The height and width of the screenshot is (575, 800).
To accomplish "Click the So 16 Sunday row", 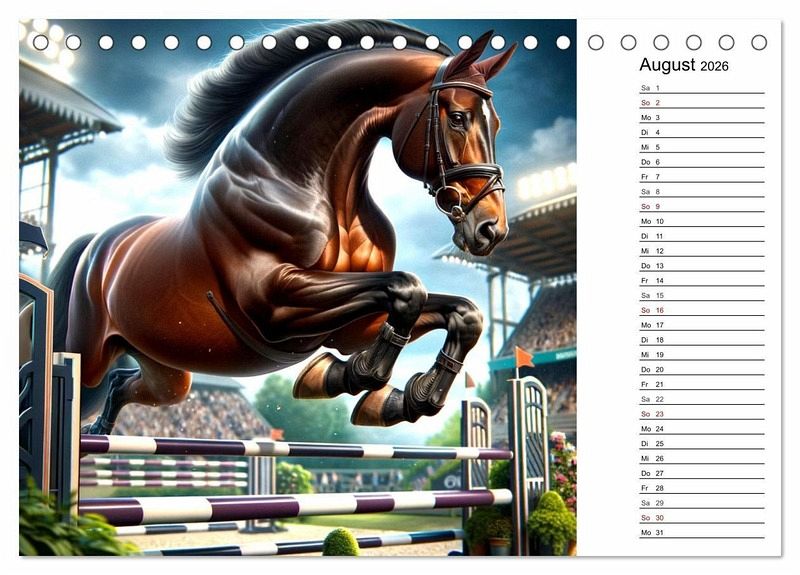I will [x=701, y=310].
